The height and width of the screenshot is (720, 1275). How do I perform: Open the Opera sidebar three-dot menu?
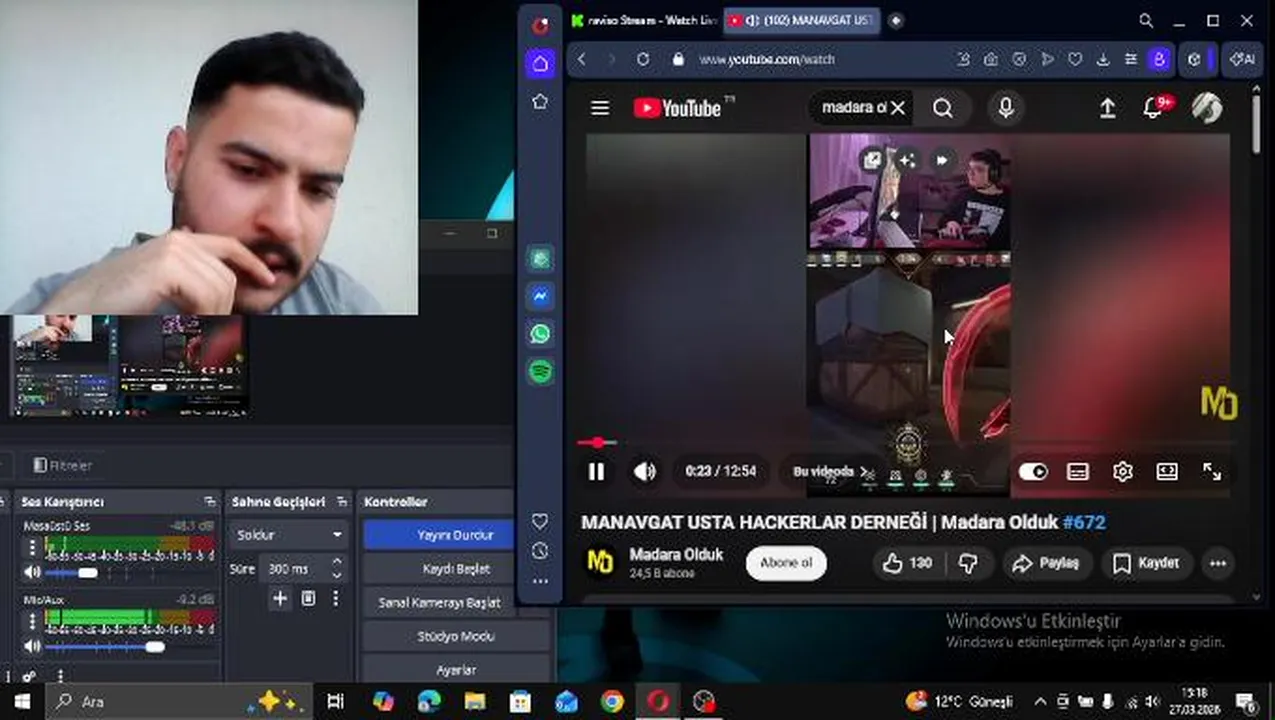(540, 581)
